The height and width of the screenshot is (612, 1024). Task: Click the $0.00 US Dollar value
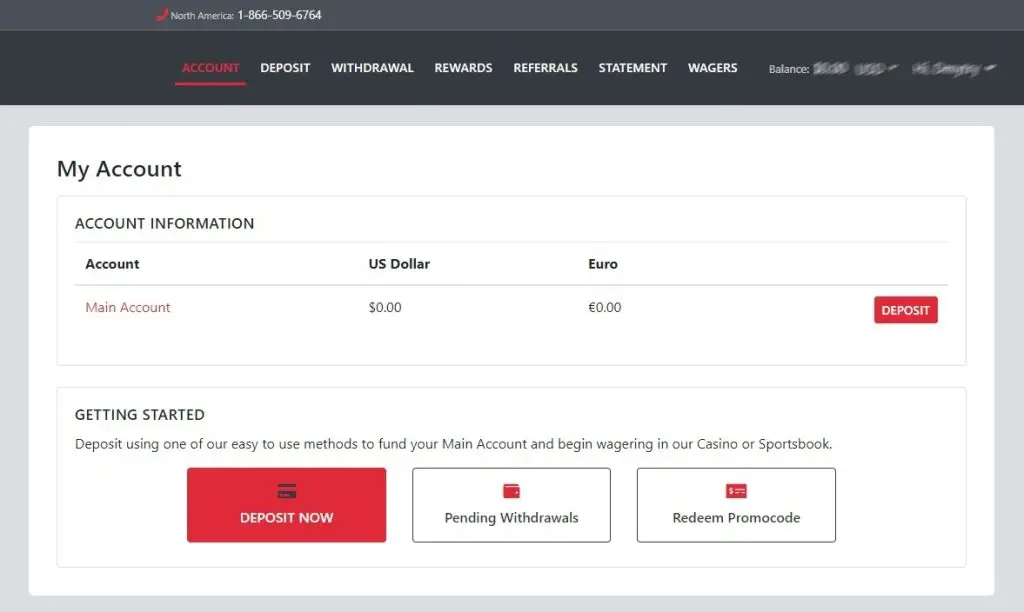[385, 307]
